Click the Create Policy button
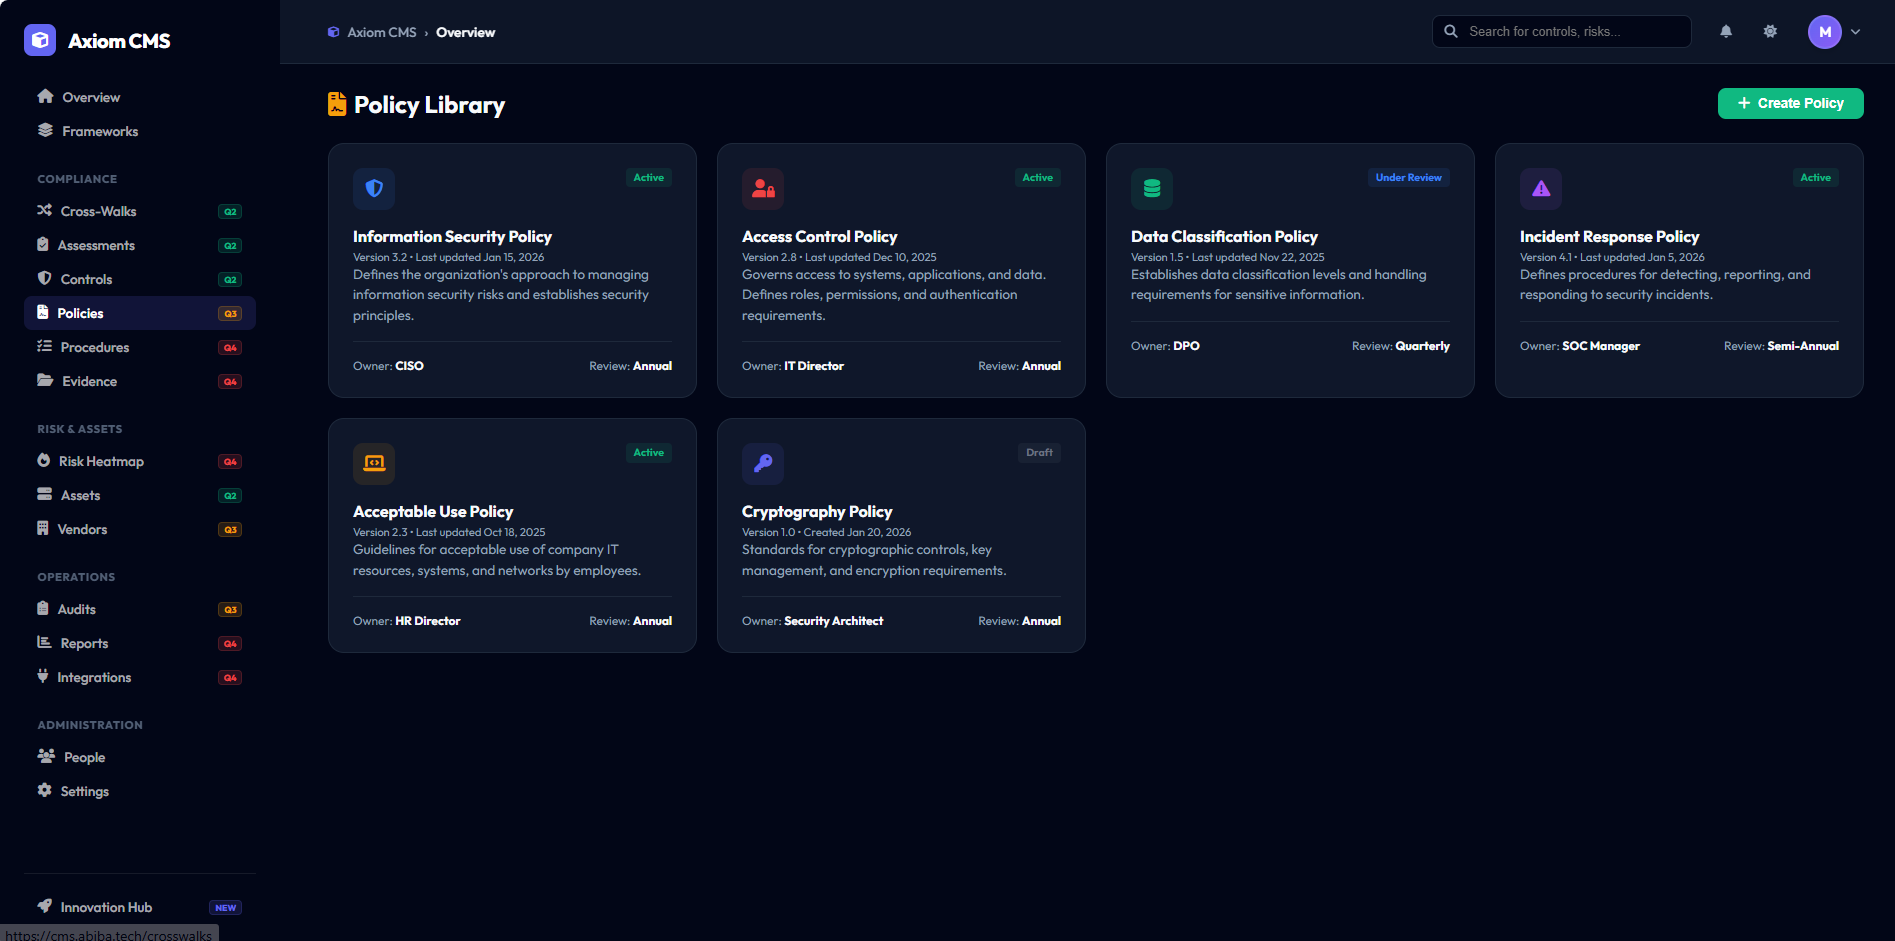Image resolution: width=1895 pixels, height=941 pixels. click(1790, 103)
